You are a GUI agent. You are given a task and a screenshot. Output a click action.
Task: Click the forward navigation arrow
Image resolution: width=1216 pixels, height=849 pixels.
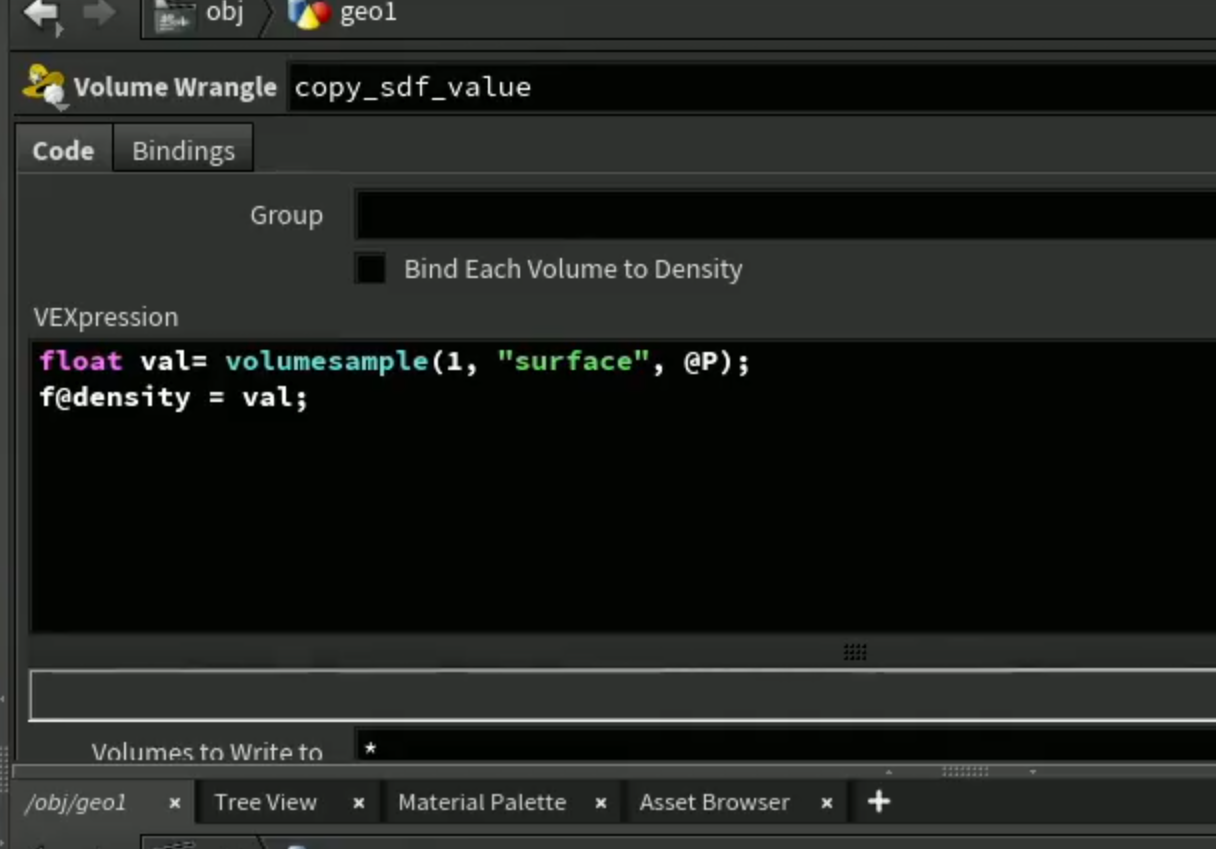tap(98, 13)
